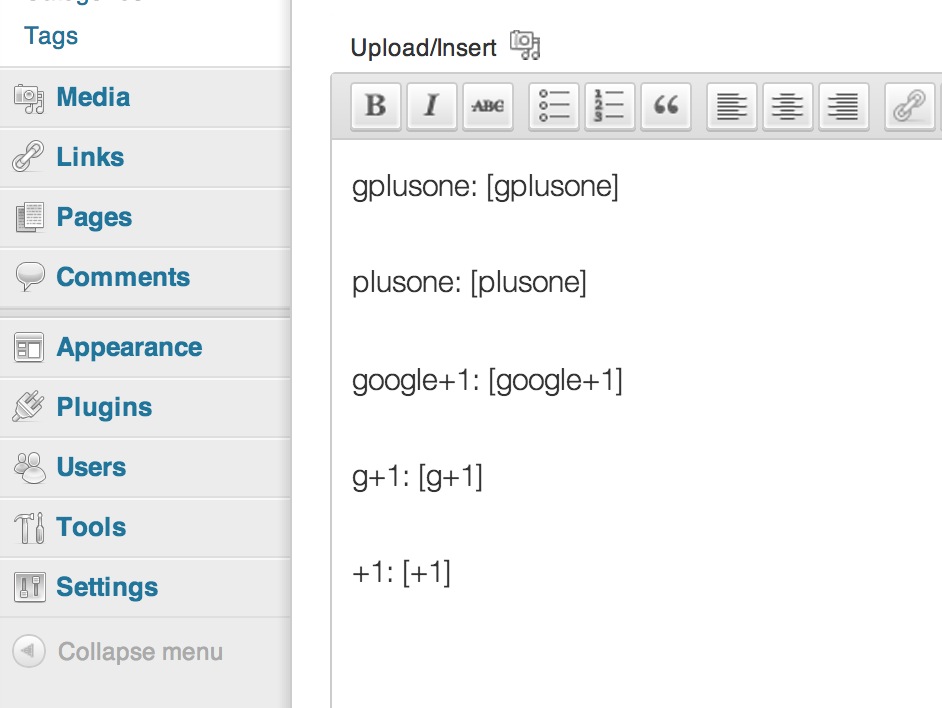Image resolution: width=942 pixels, height=708 pixels.
Task: Click the Tags link under Posts
Action: coord(51,36)
